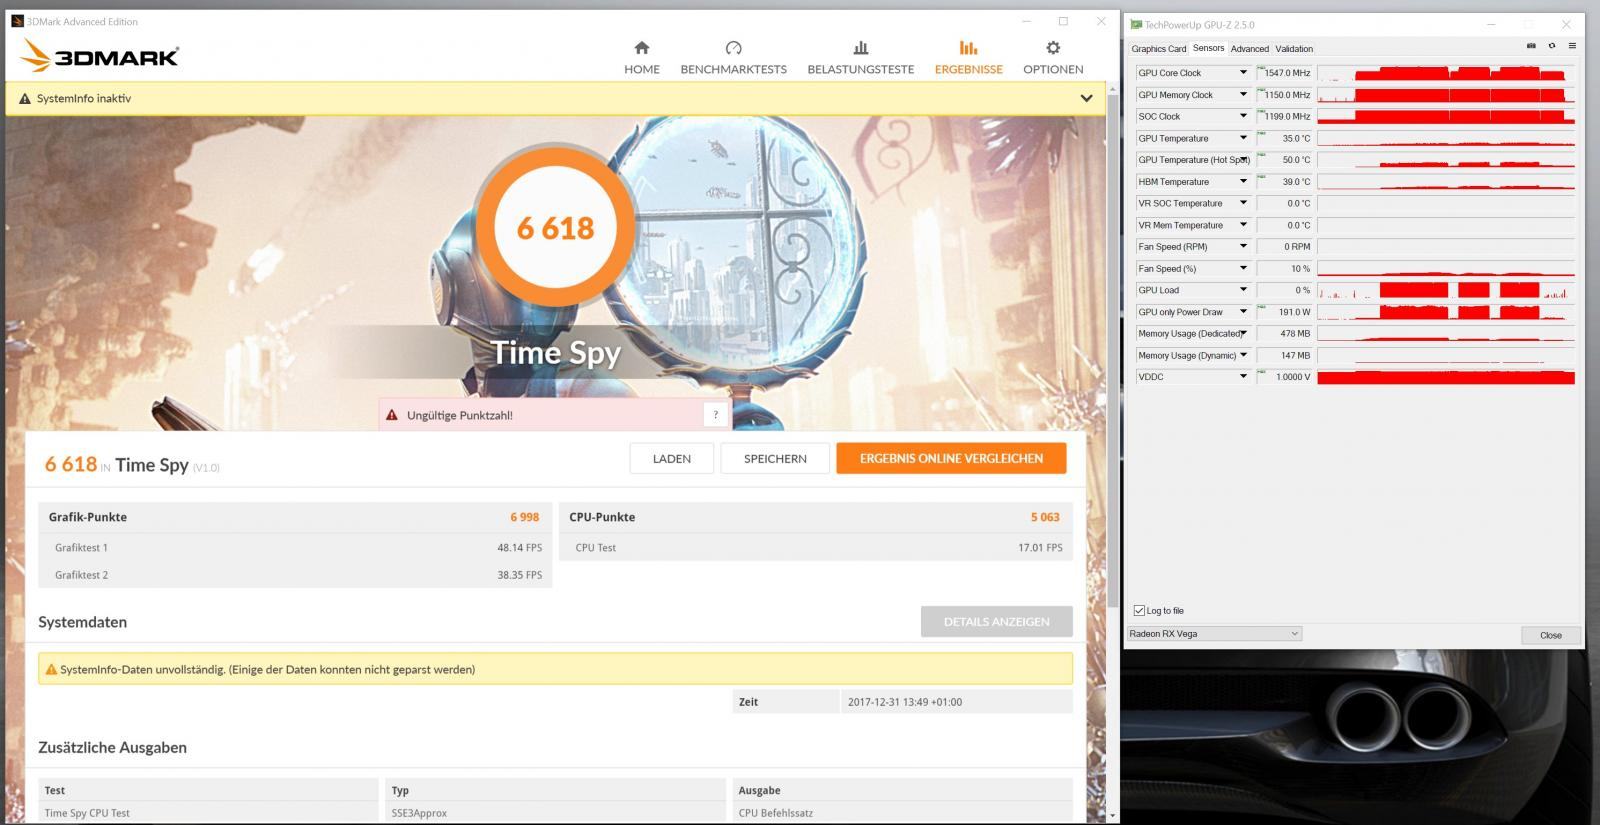Open Ergebnisse results chart icon

pos(968,47)
